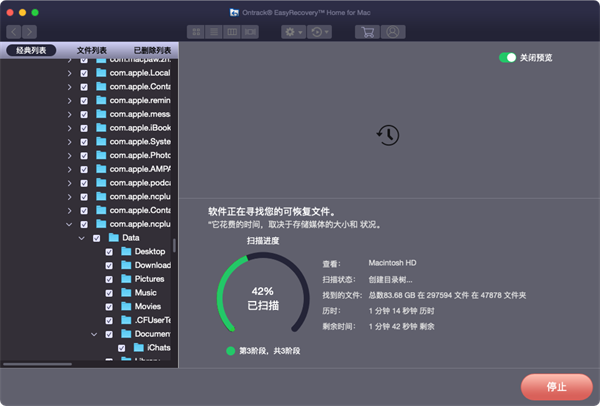Uncheck the Pictures folder checkbox
600x406 pixels.
[109, 279]
